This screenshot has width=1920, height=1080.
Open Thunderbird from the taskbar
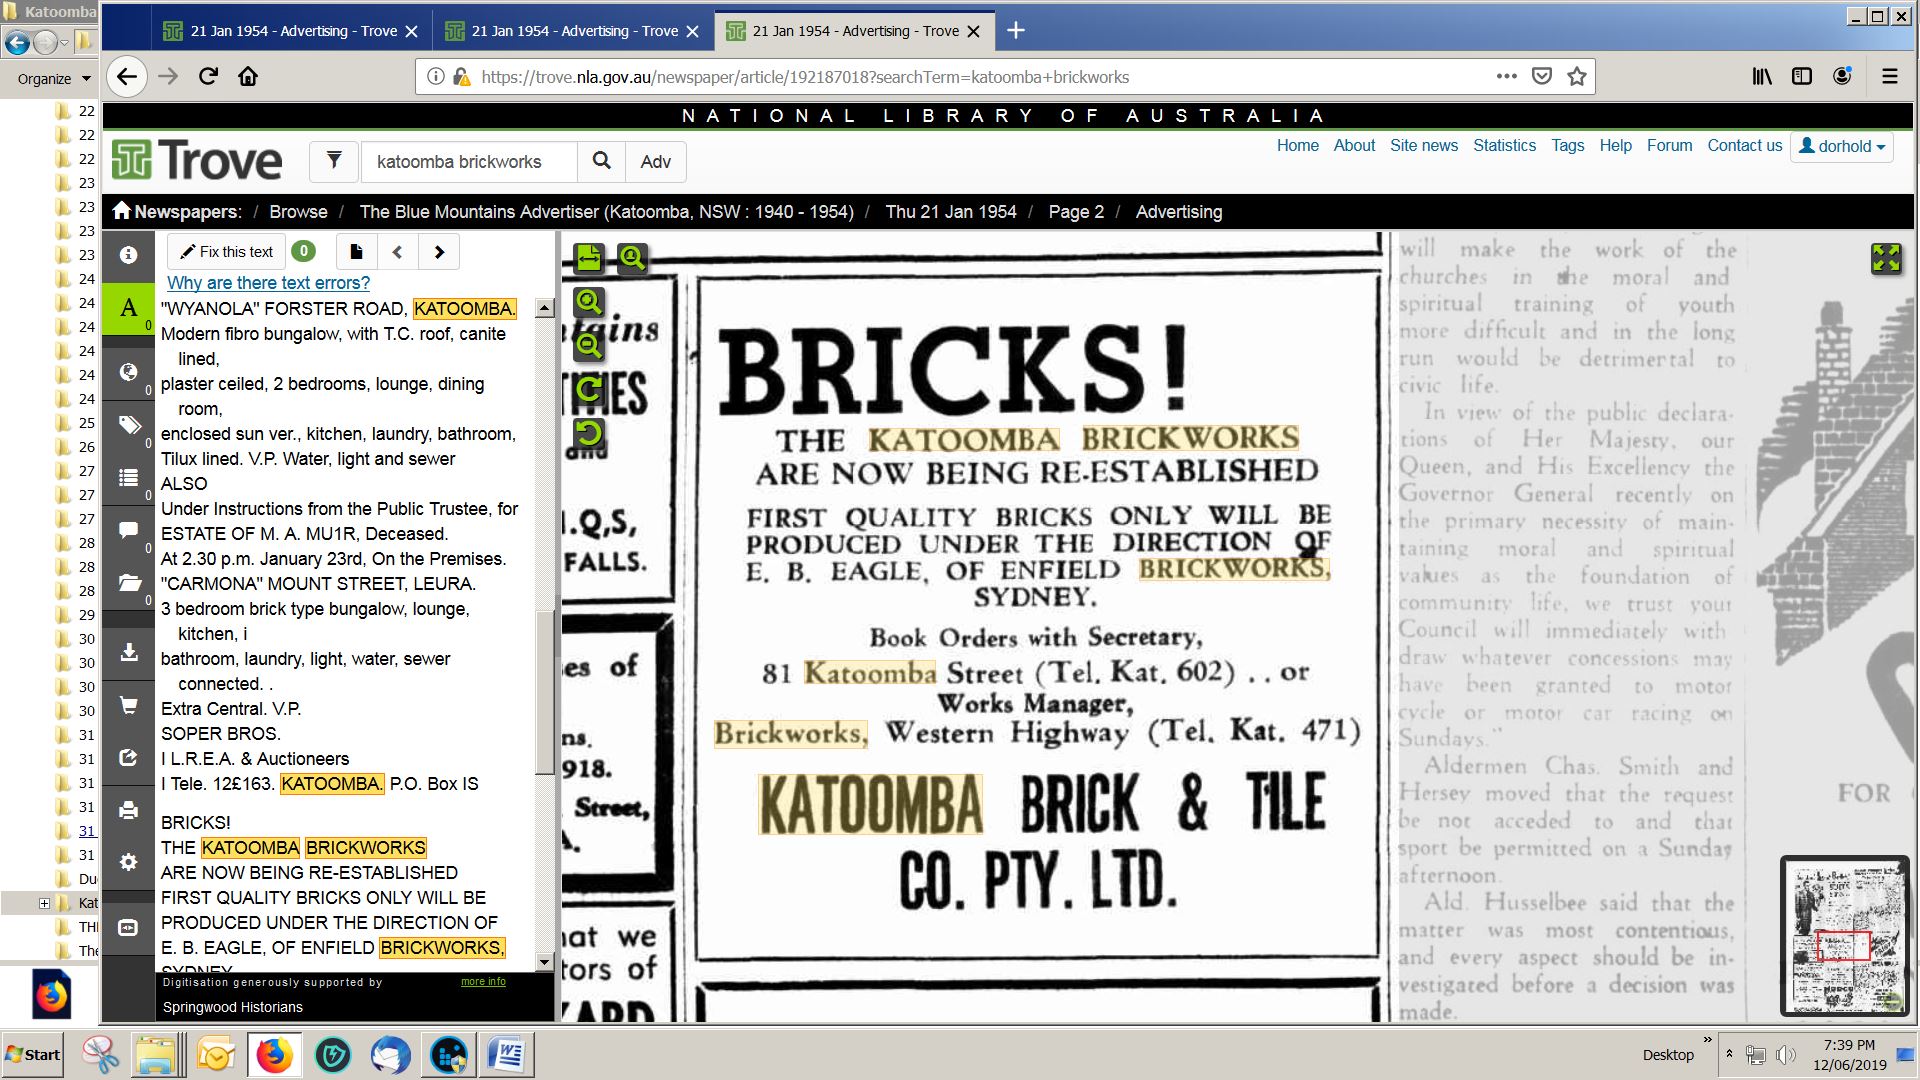click(x=390, y=1055)
